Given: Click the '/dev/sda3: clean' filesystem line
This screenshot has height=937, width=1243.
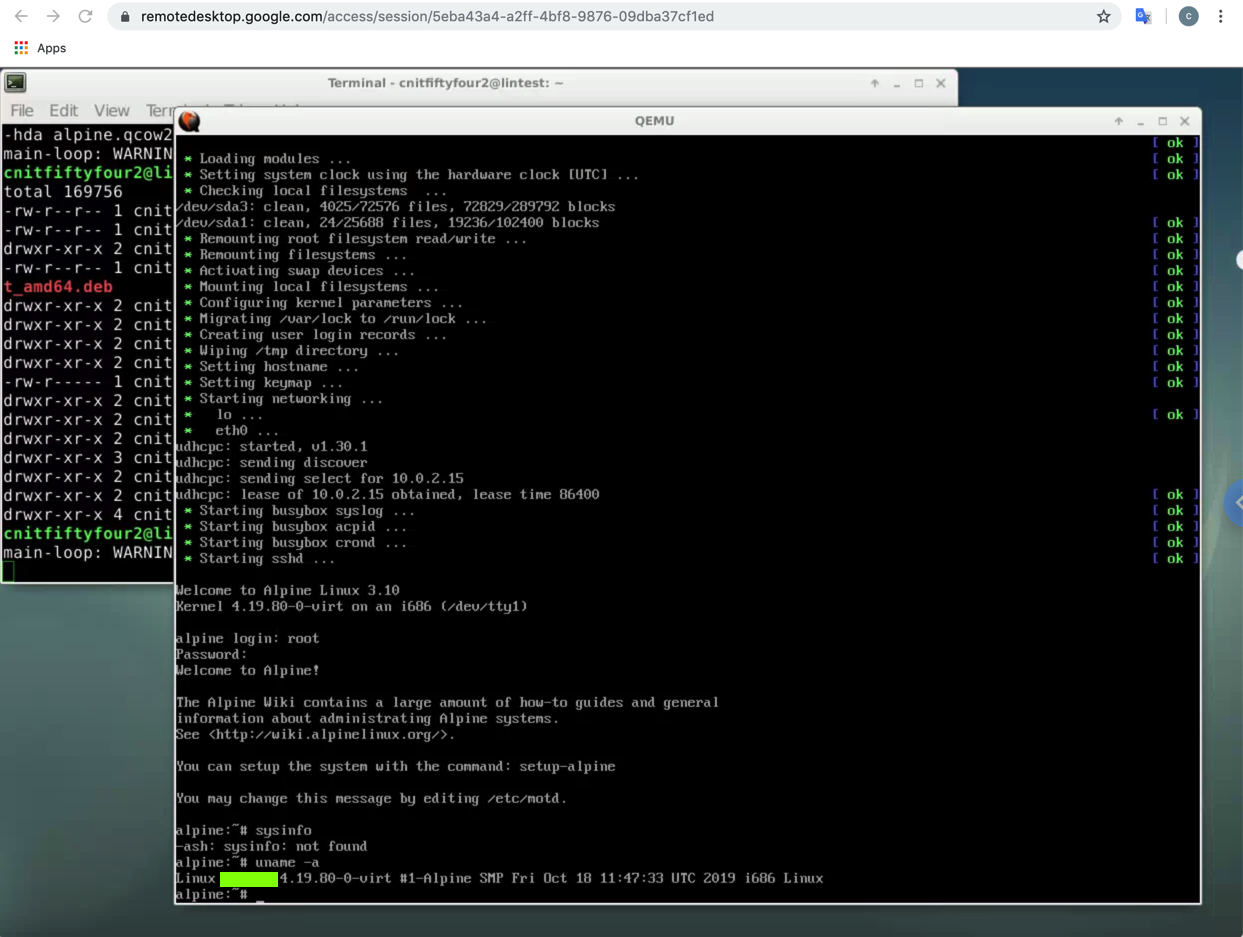Looking at the screenshot, I should click(395, 206).
